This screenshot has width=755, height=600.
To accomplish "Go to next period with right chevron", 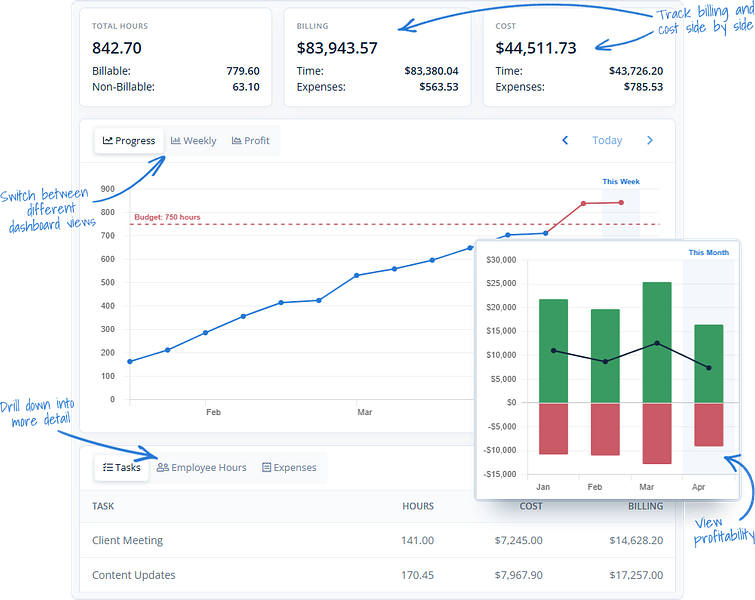I will pos(650,140).
